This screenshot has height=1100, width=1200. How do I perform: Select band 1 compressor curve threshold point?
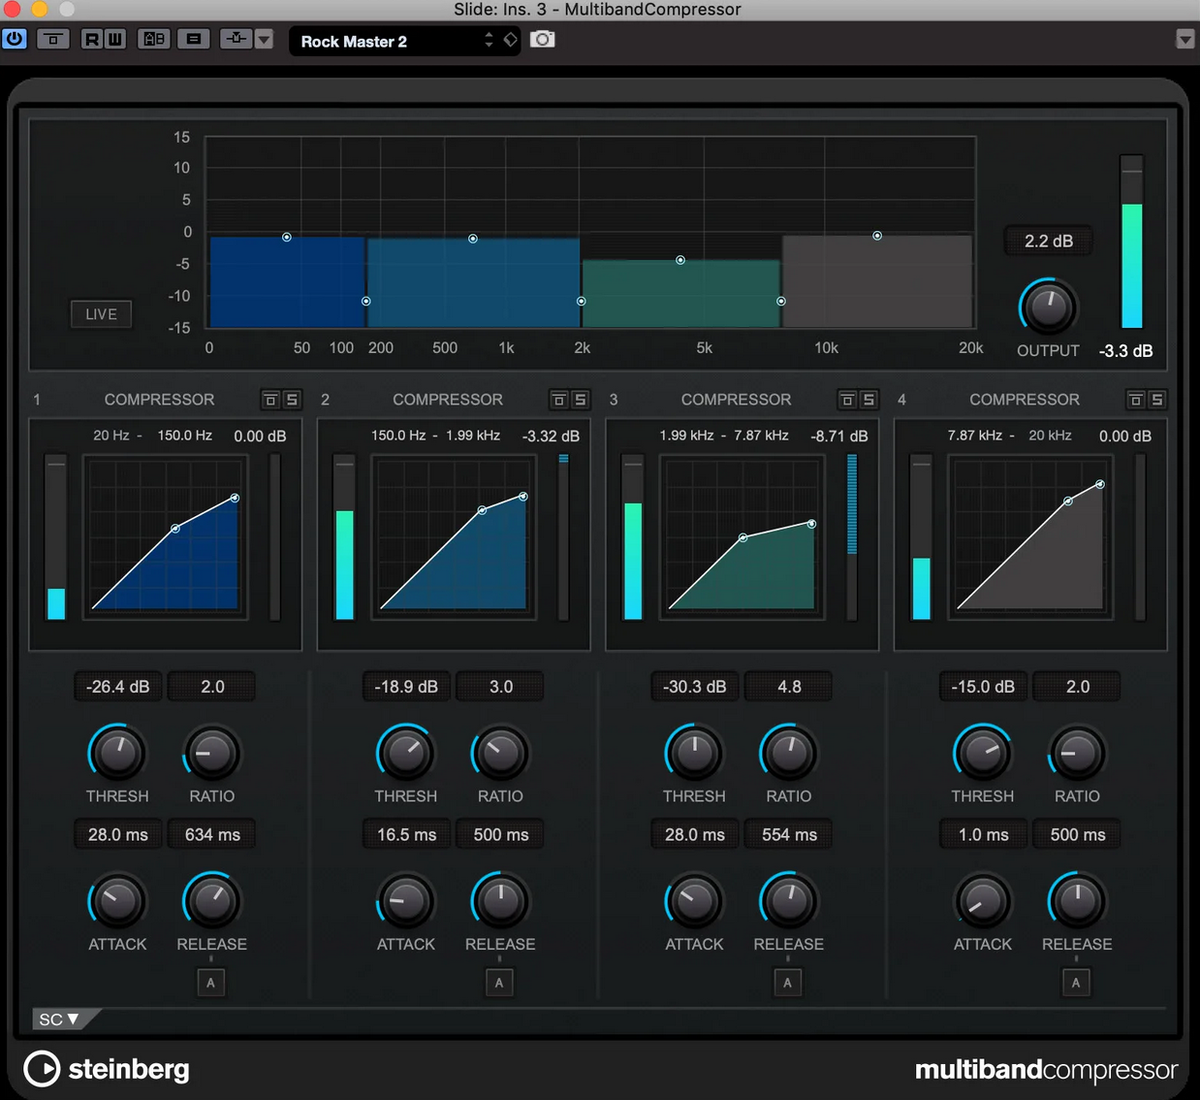[x=175, y=528]
